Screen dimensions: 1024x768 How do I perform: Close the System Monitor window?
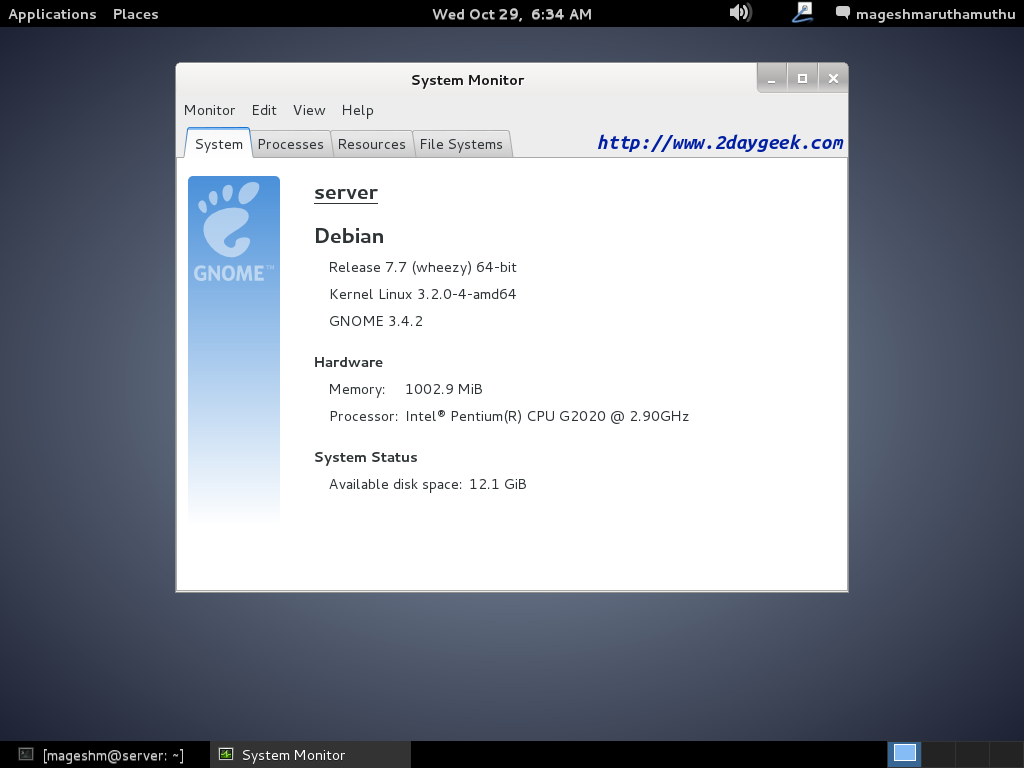click(x=833, y=79)
